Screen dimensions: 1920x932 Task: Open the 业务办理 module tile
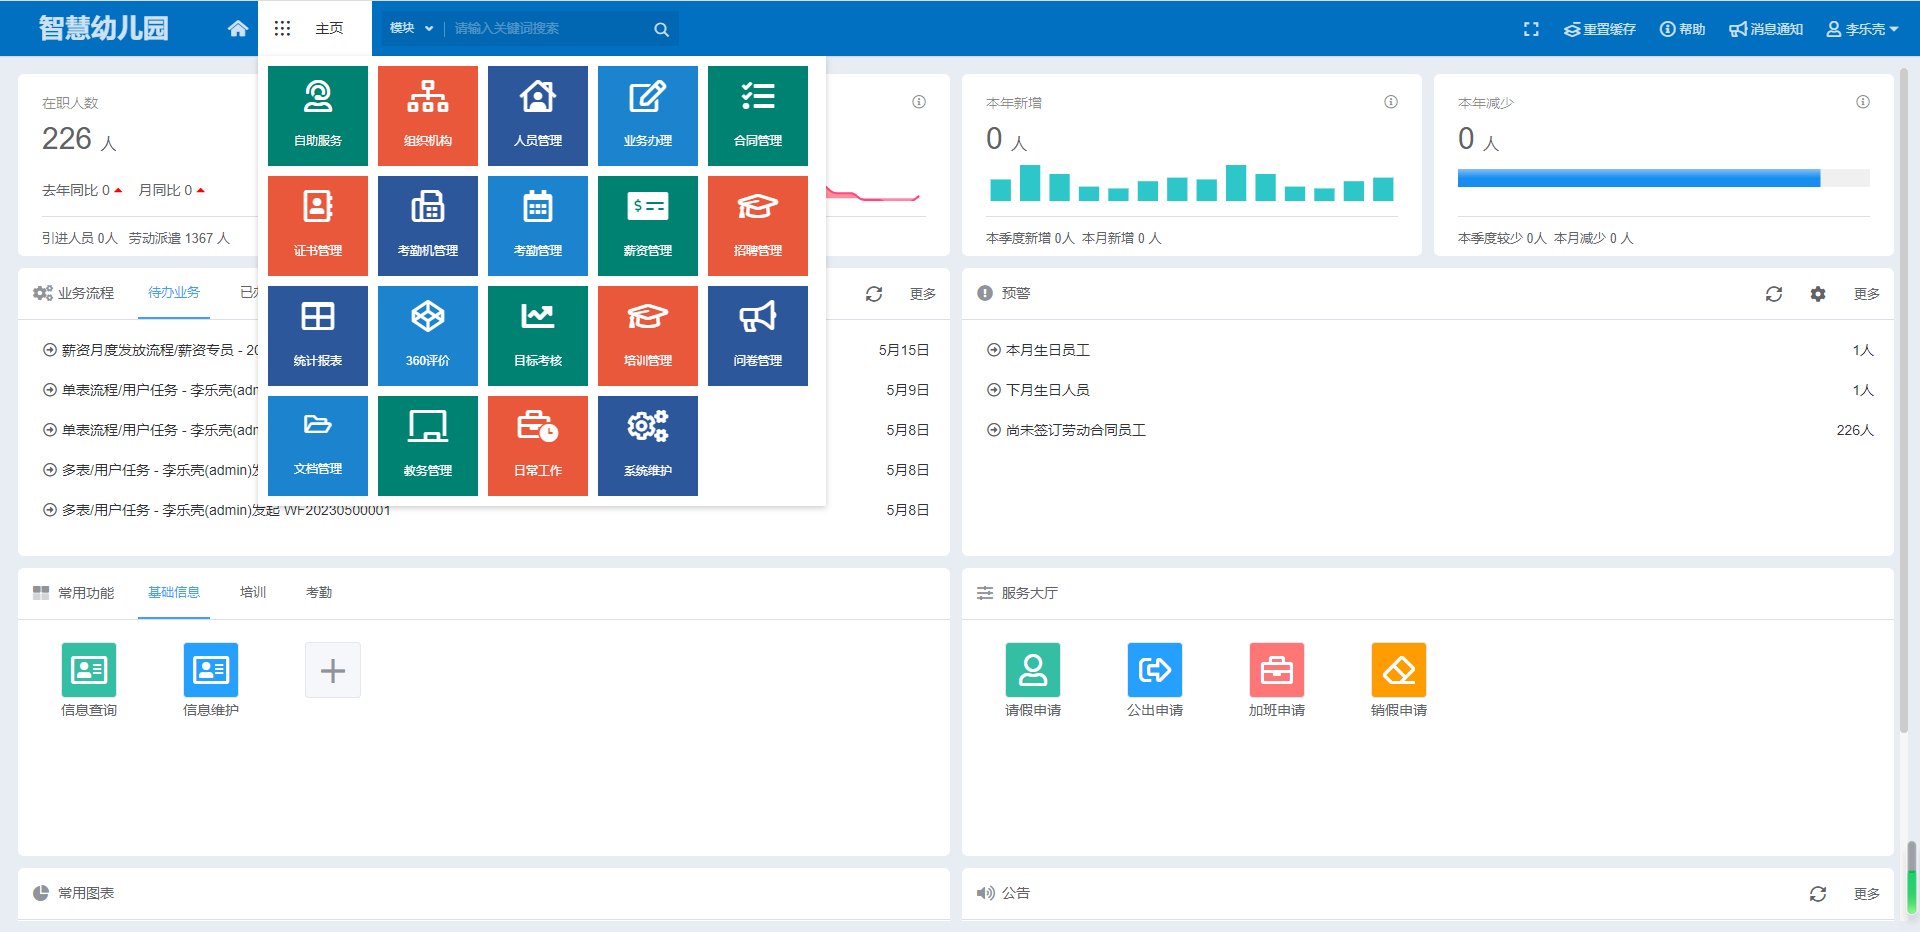pos(648,116)
